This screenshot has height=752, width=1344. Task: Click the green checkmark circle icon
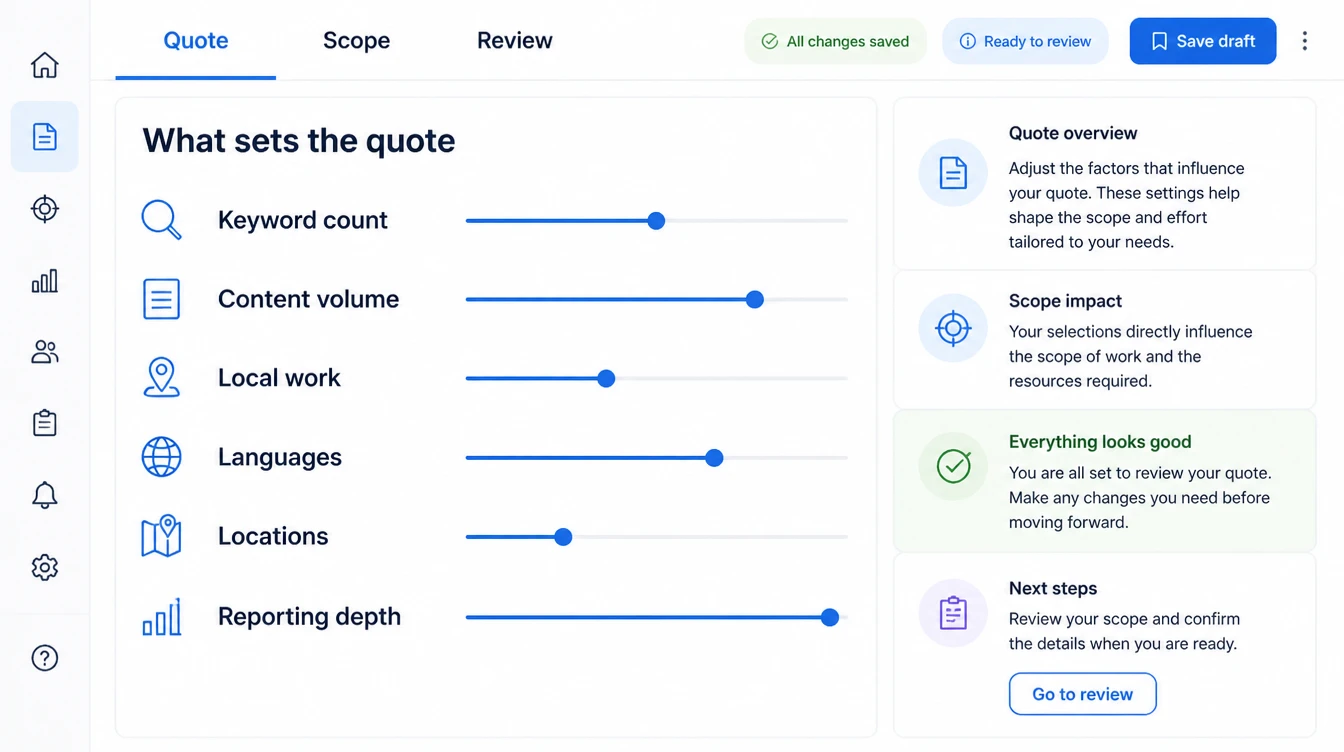coord(953,465)
